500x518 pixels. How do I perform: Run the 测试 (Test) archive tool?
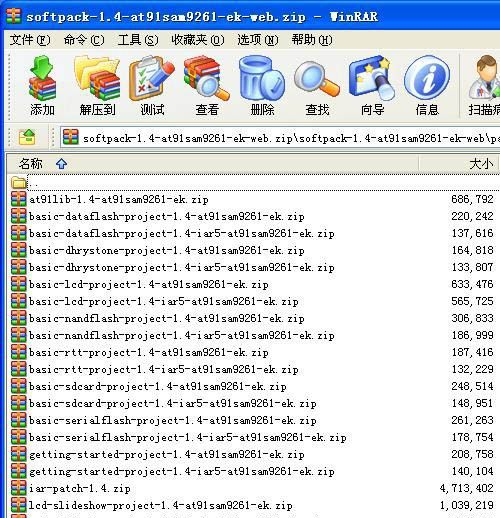coord(152,86)
